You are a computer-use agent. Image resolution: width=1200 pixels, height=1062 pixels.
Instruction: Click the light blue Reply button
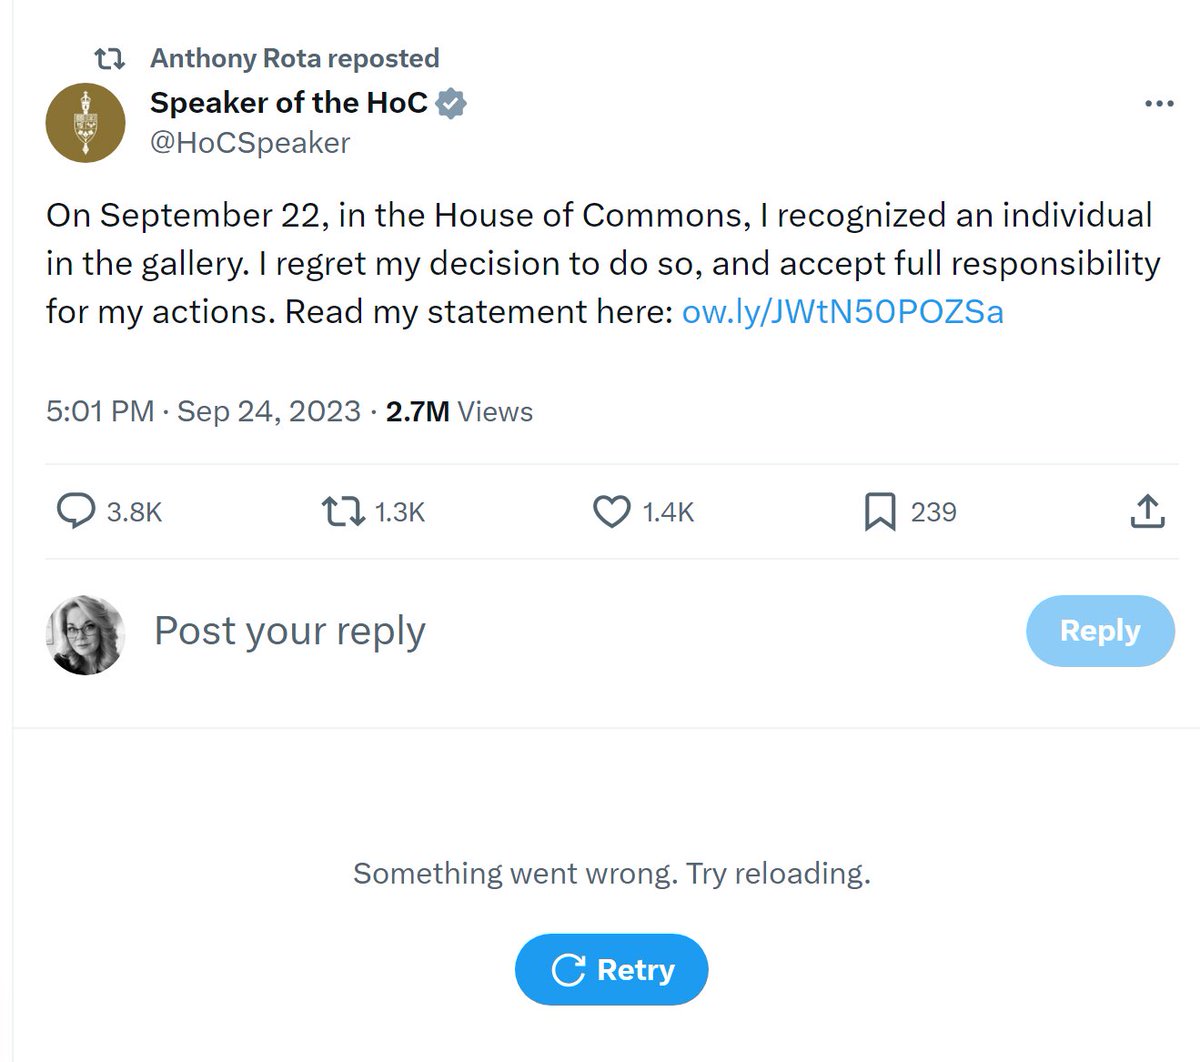click(1100, 631)
